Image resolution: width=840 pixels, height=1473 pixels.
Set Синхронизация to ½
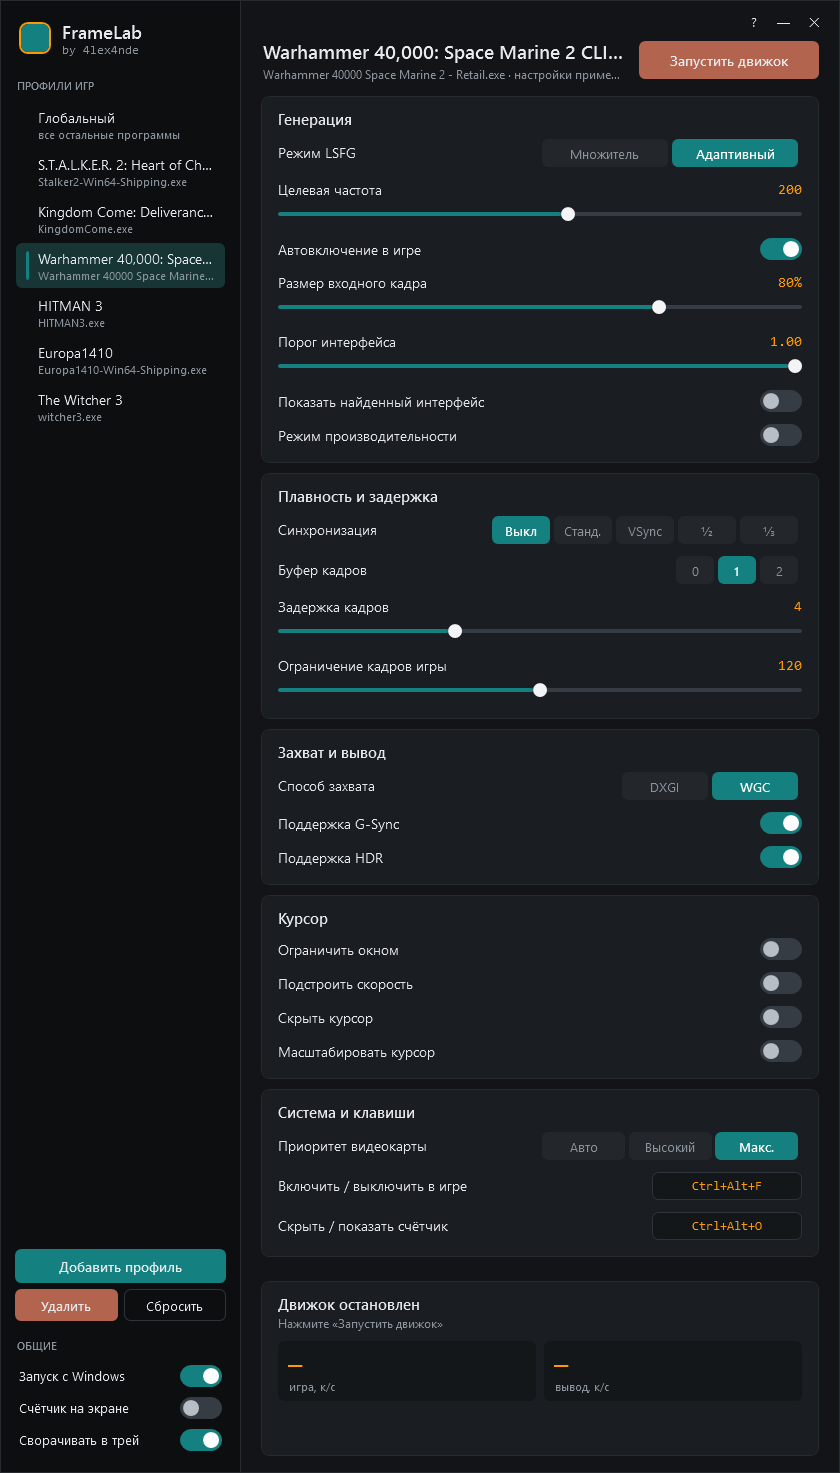tap(707, 531)
